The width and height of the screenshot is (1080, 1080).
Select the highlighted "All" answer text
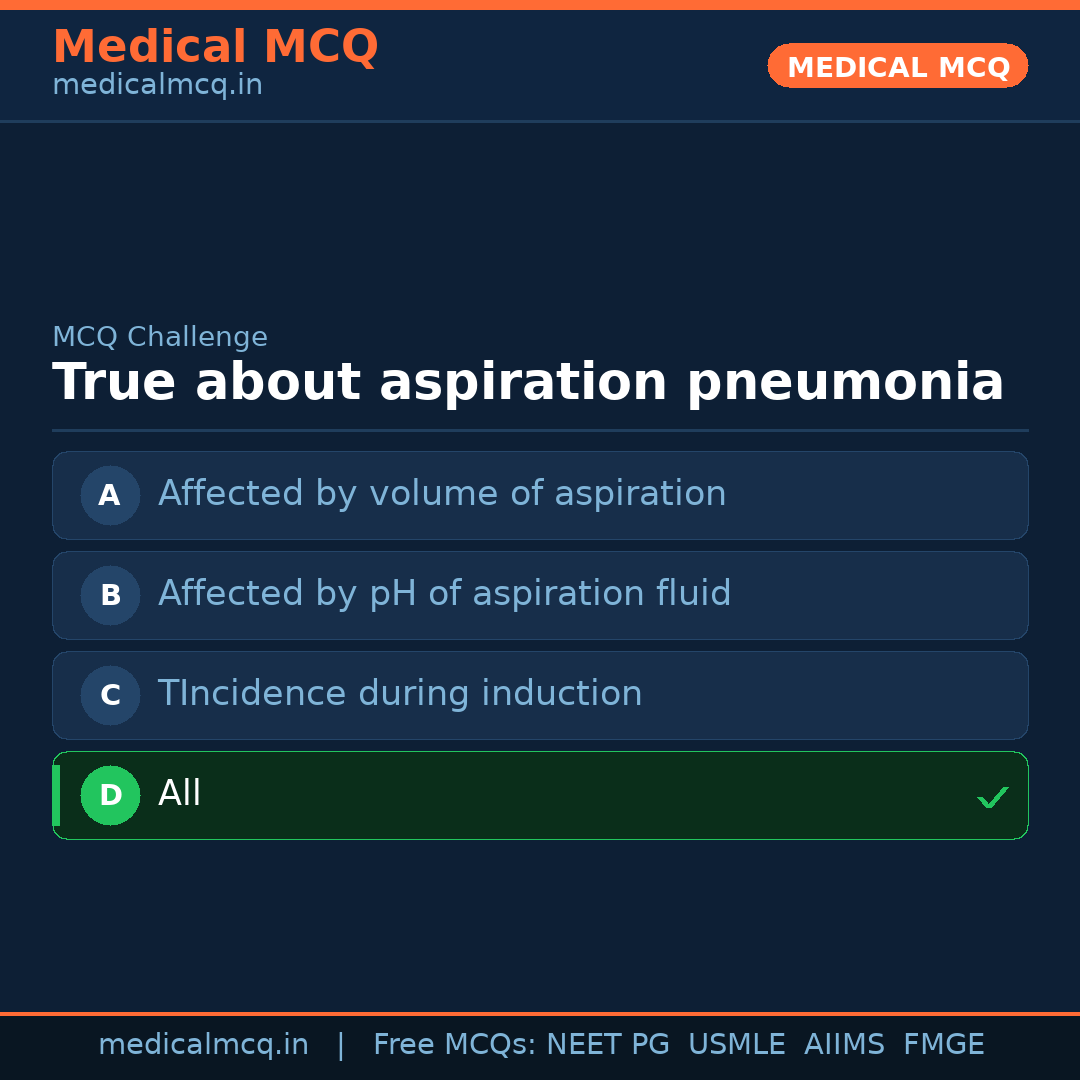point(180,794)
